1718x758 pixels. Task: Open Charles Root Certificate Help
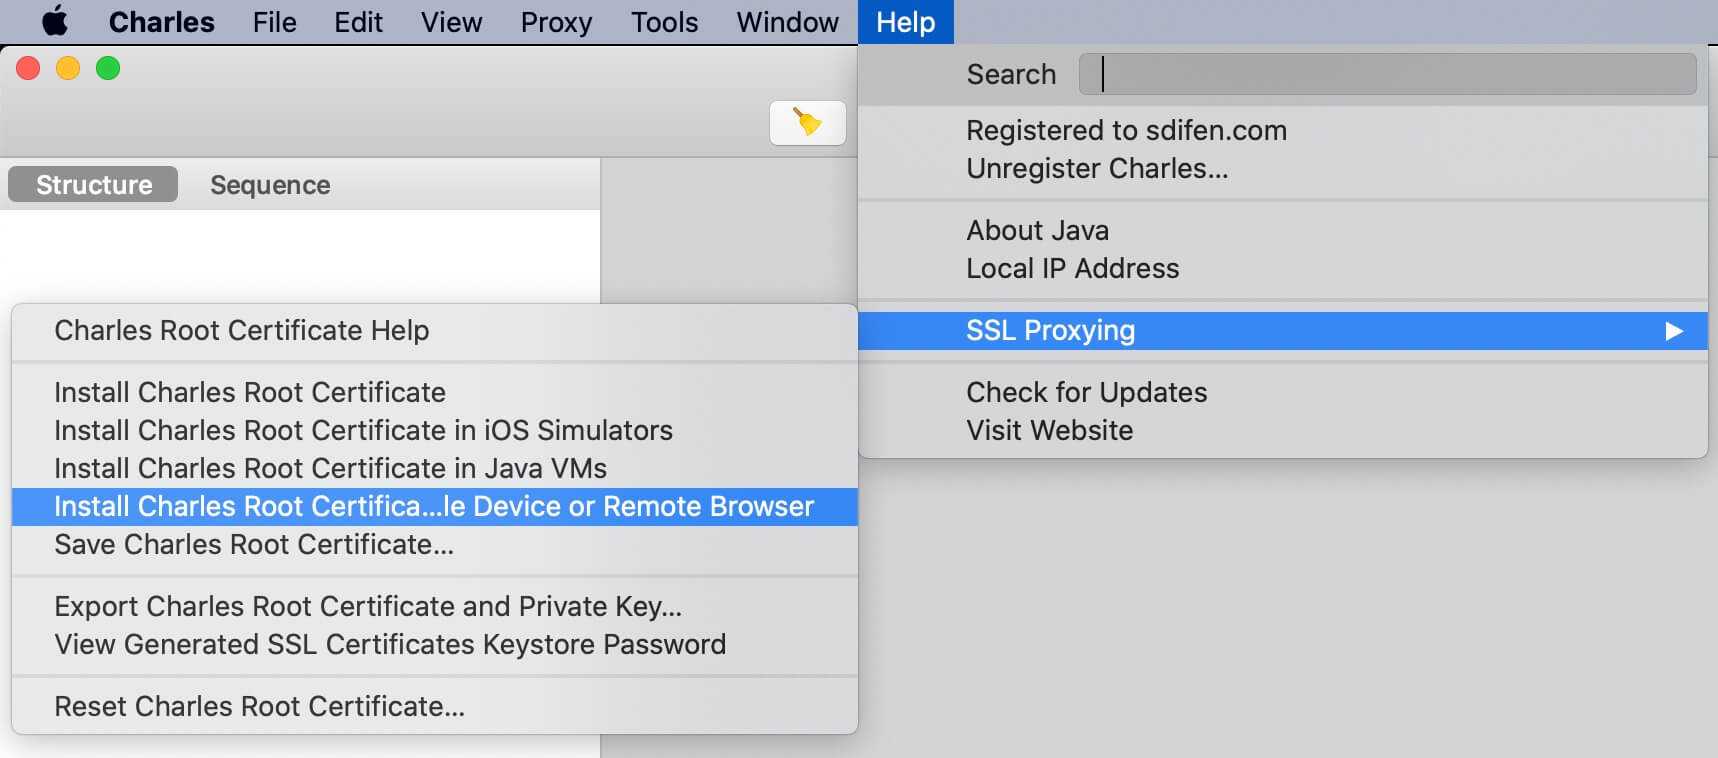[241, 330]
